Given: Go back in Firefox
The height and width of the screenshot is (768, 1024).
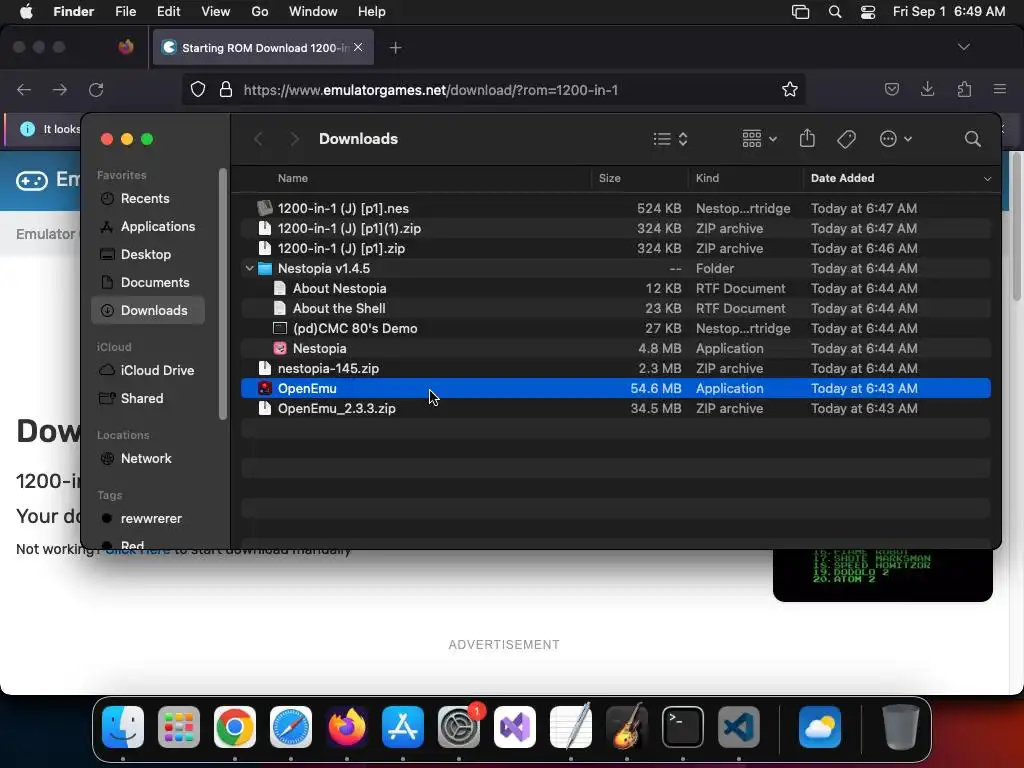Looking at the screenshot, I should pos(24,89).
